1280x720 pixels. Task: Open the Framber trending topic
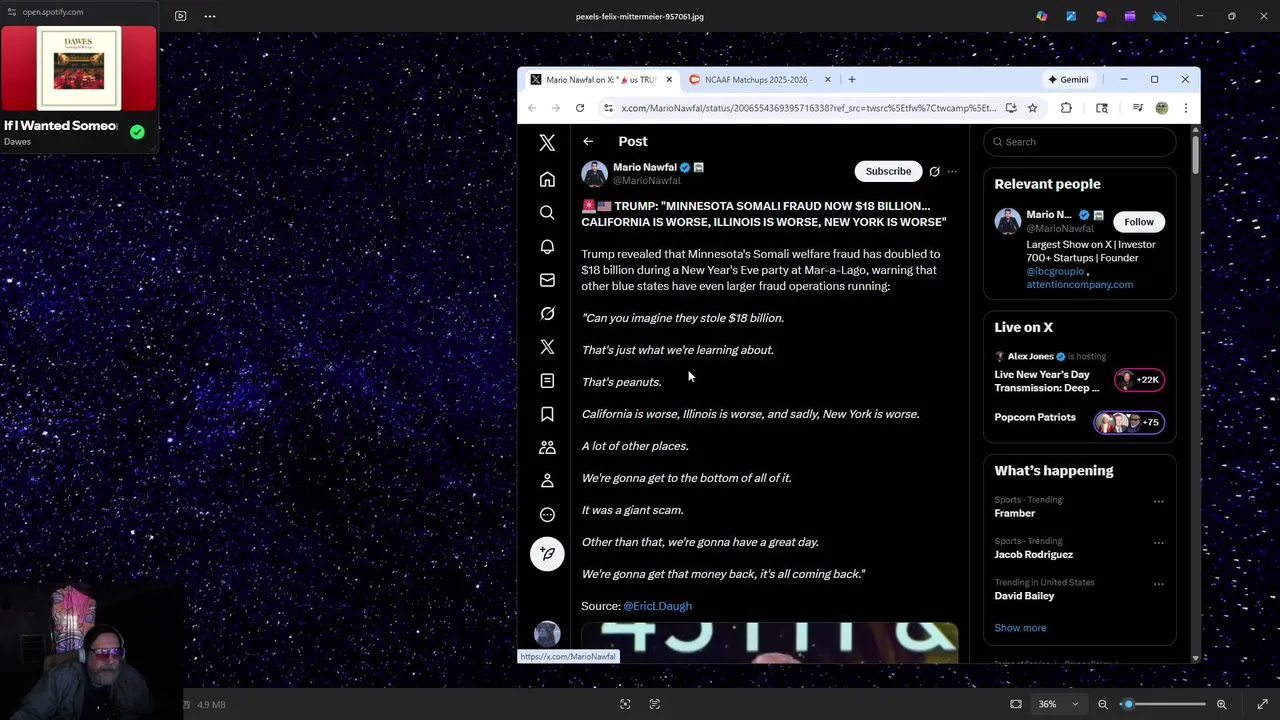1015,513
